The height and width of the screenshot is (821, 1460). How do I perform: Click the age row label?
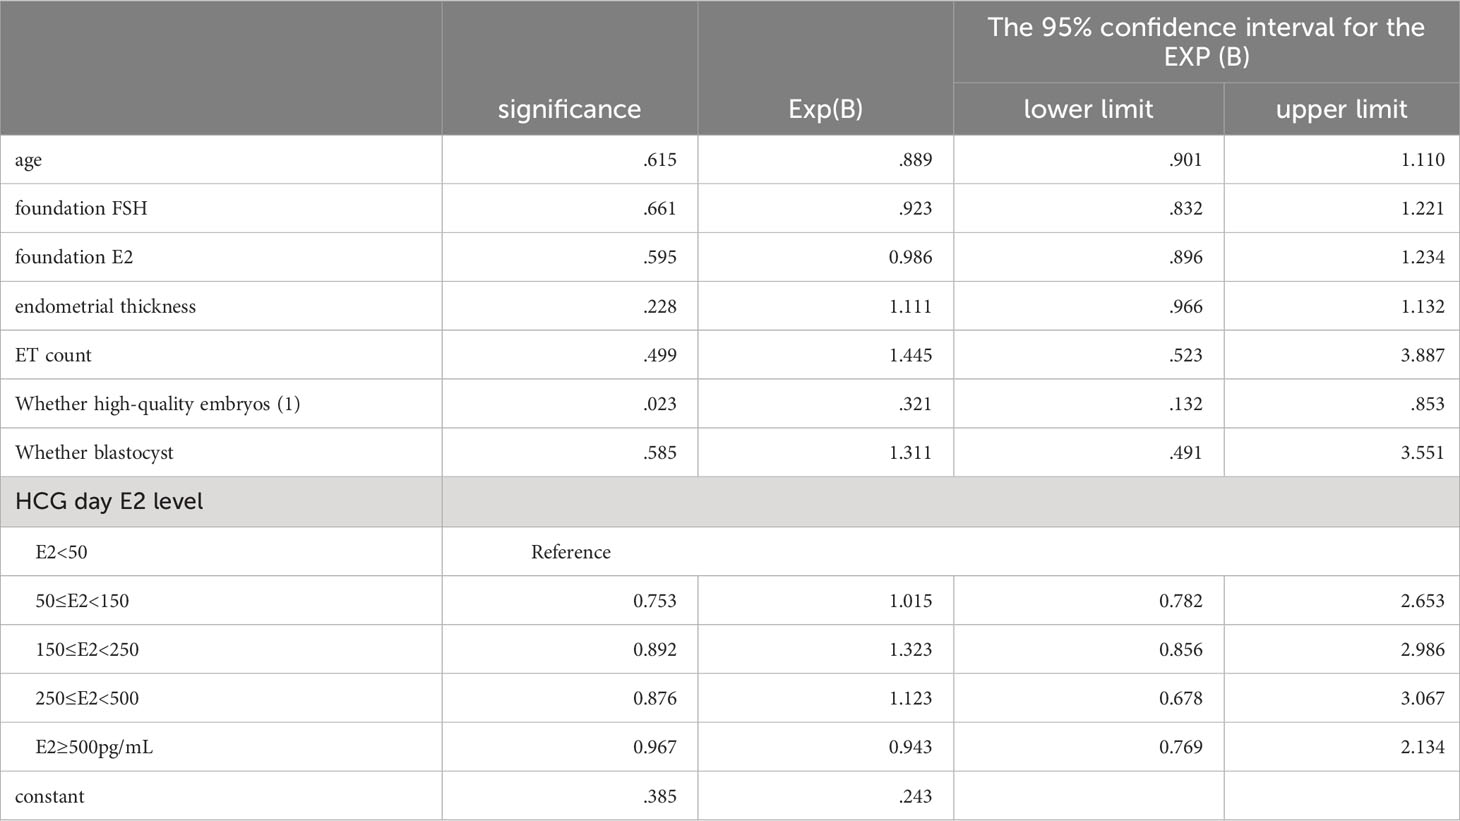(x=28, y=160)
